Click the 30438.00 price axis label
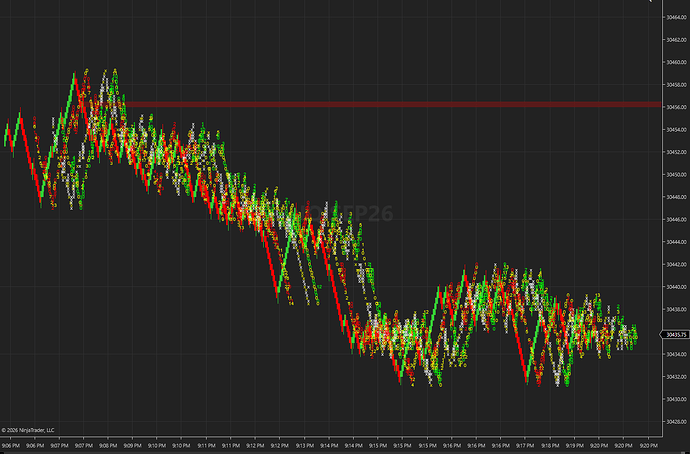Screen dimensions: 690x454 676,309
